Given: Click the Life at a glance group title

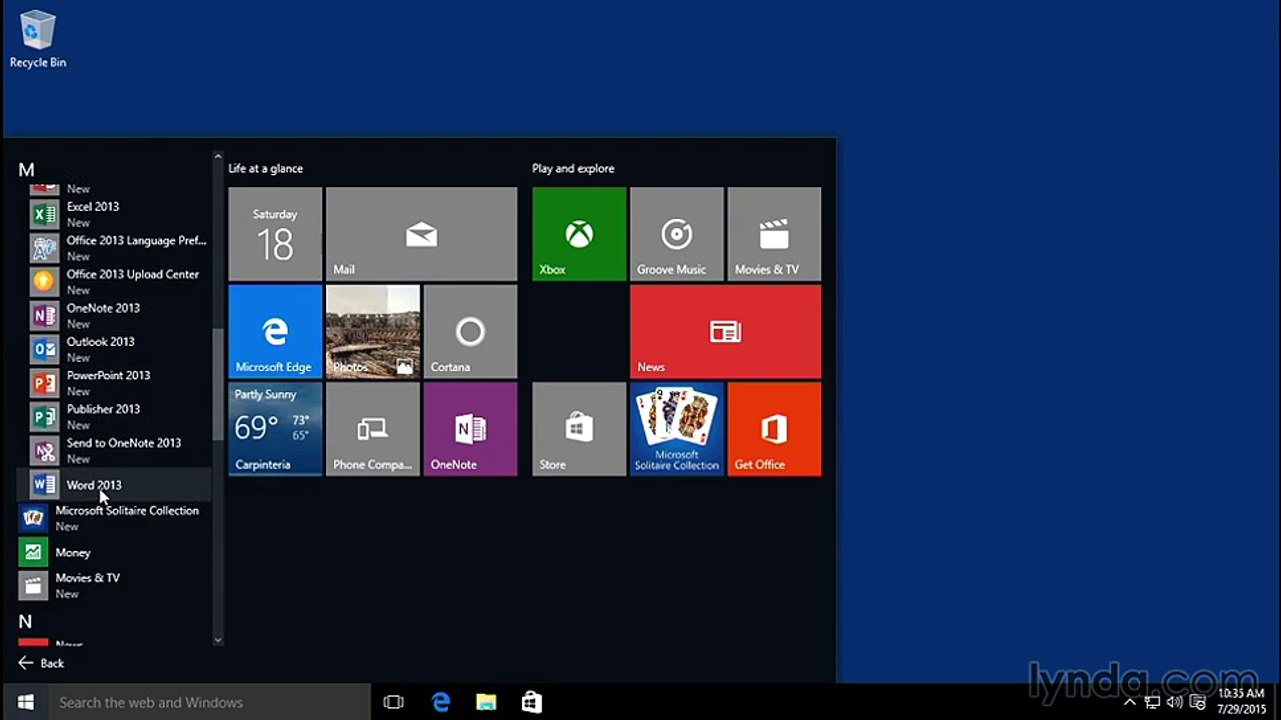Looking at the screenshot, I should coord(266,168).
